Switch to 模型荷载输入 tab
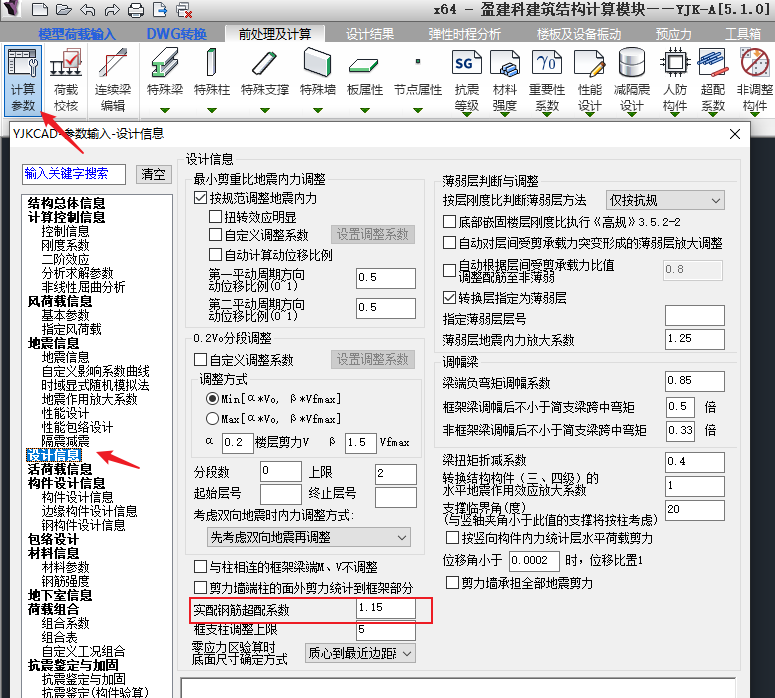Viewport: 775px width, 698px height. click(x=76, y=34)
